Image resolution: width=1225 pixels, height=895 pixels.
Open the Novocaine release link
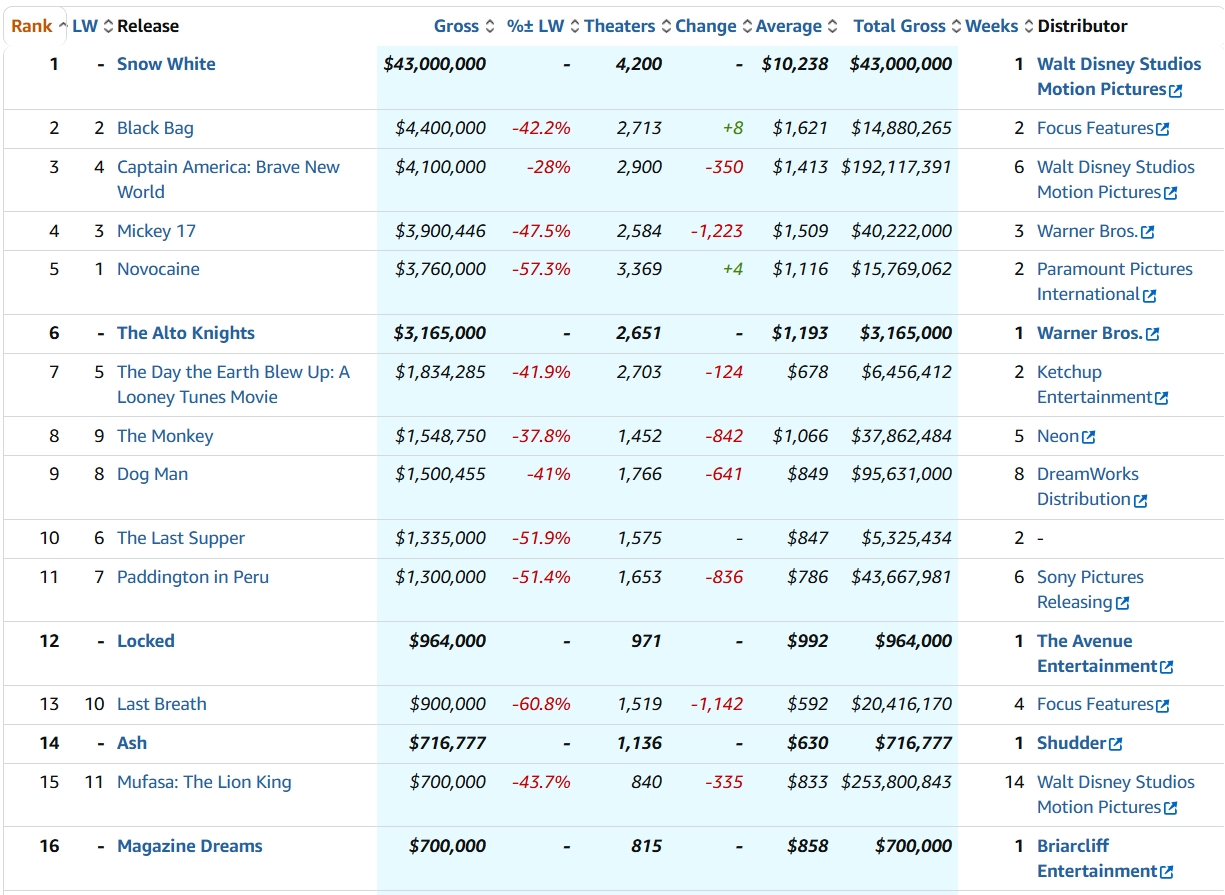tap(158, 269)
